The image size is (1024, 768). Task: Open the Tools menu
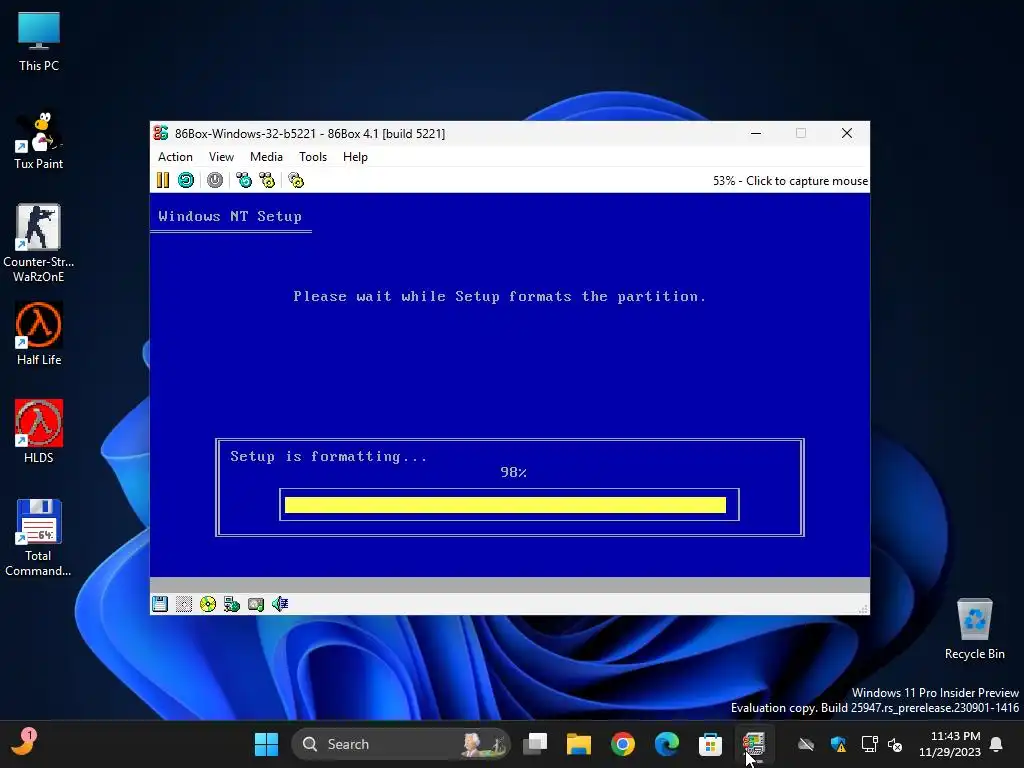click(x=313, y=157)
